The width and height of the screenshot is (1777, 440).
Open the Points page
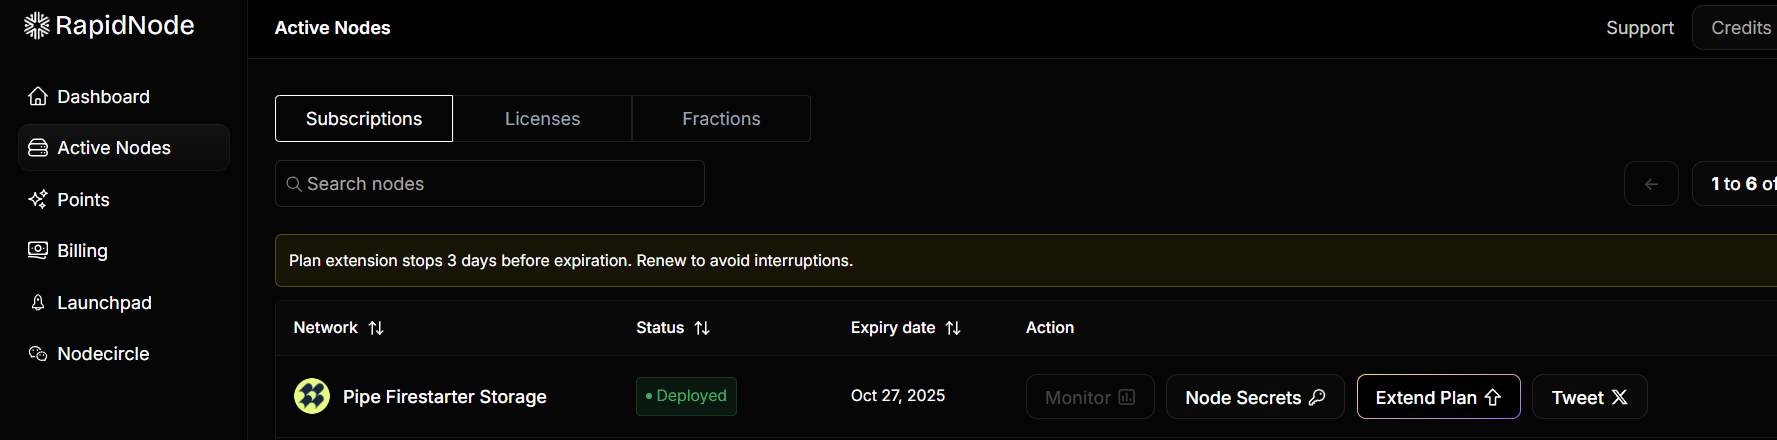pyautogui.click(x=83, y=200)
